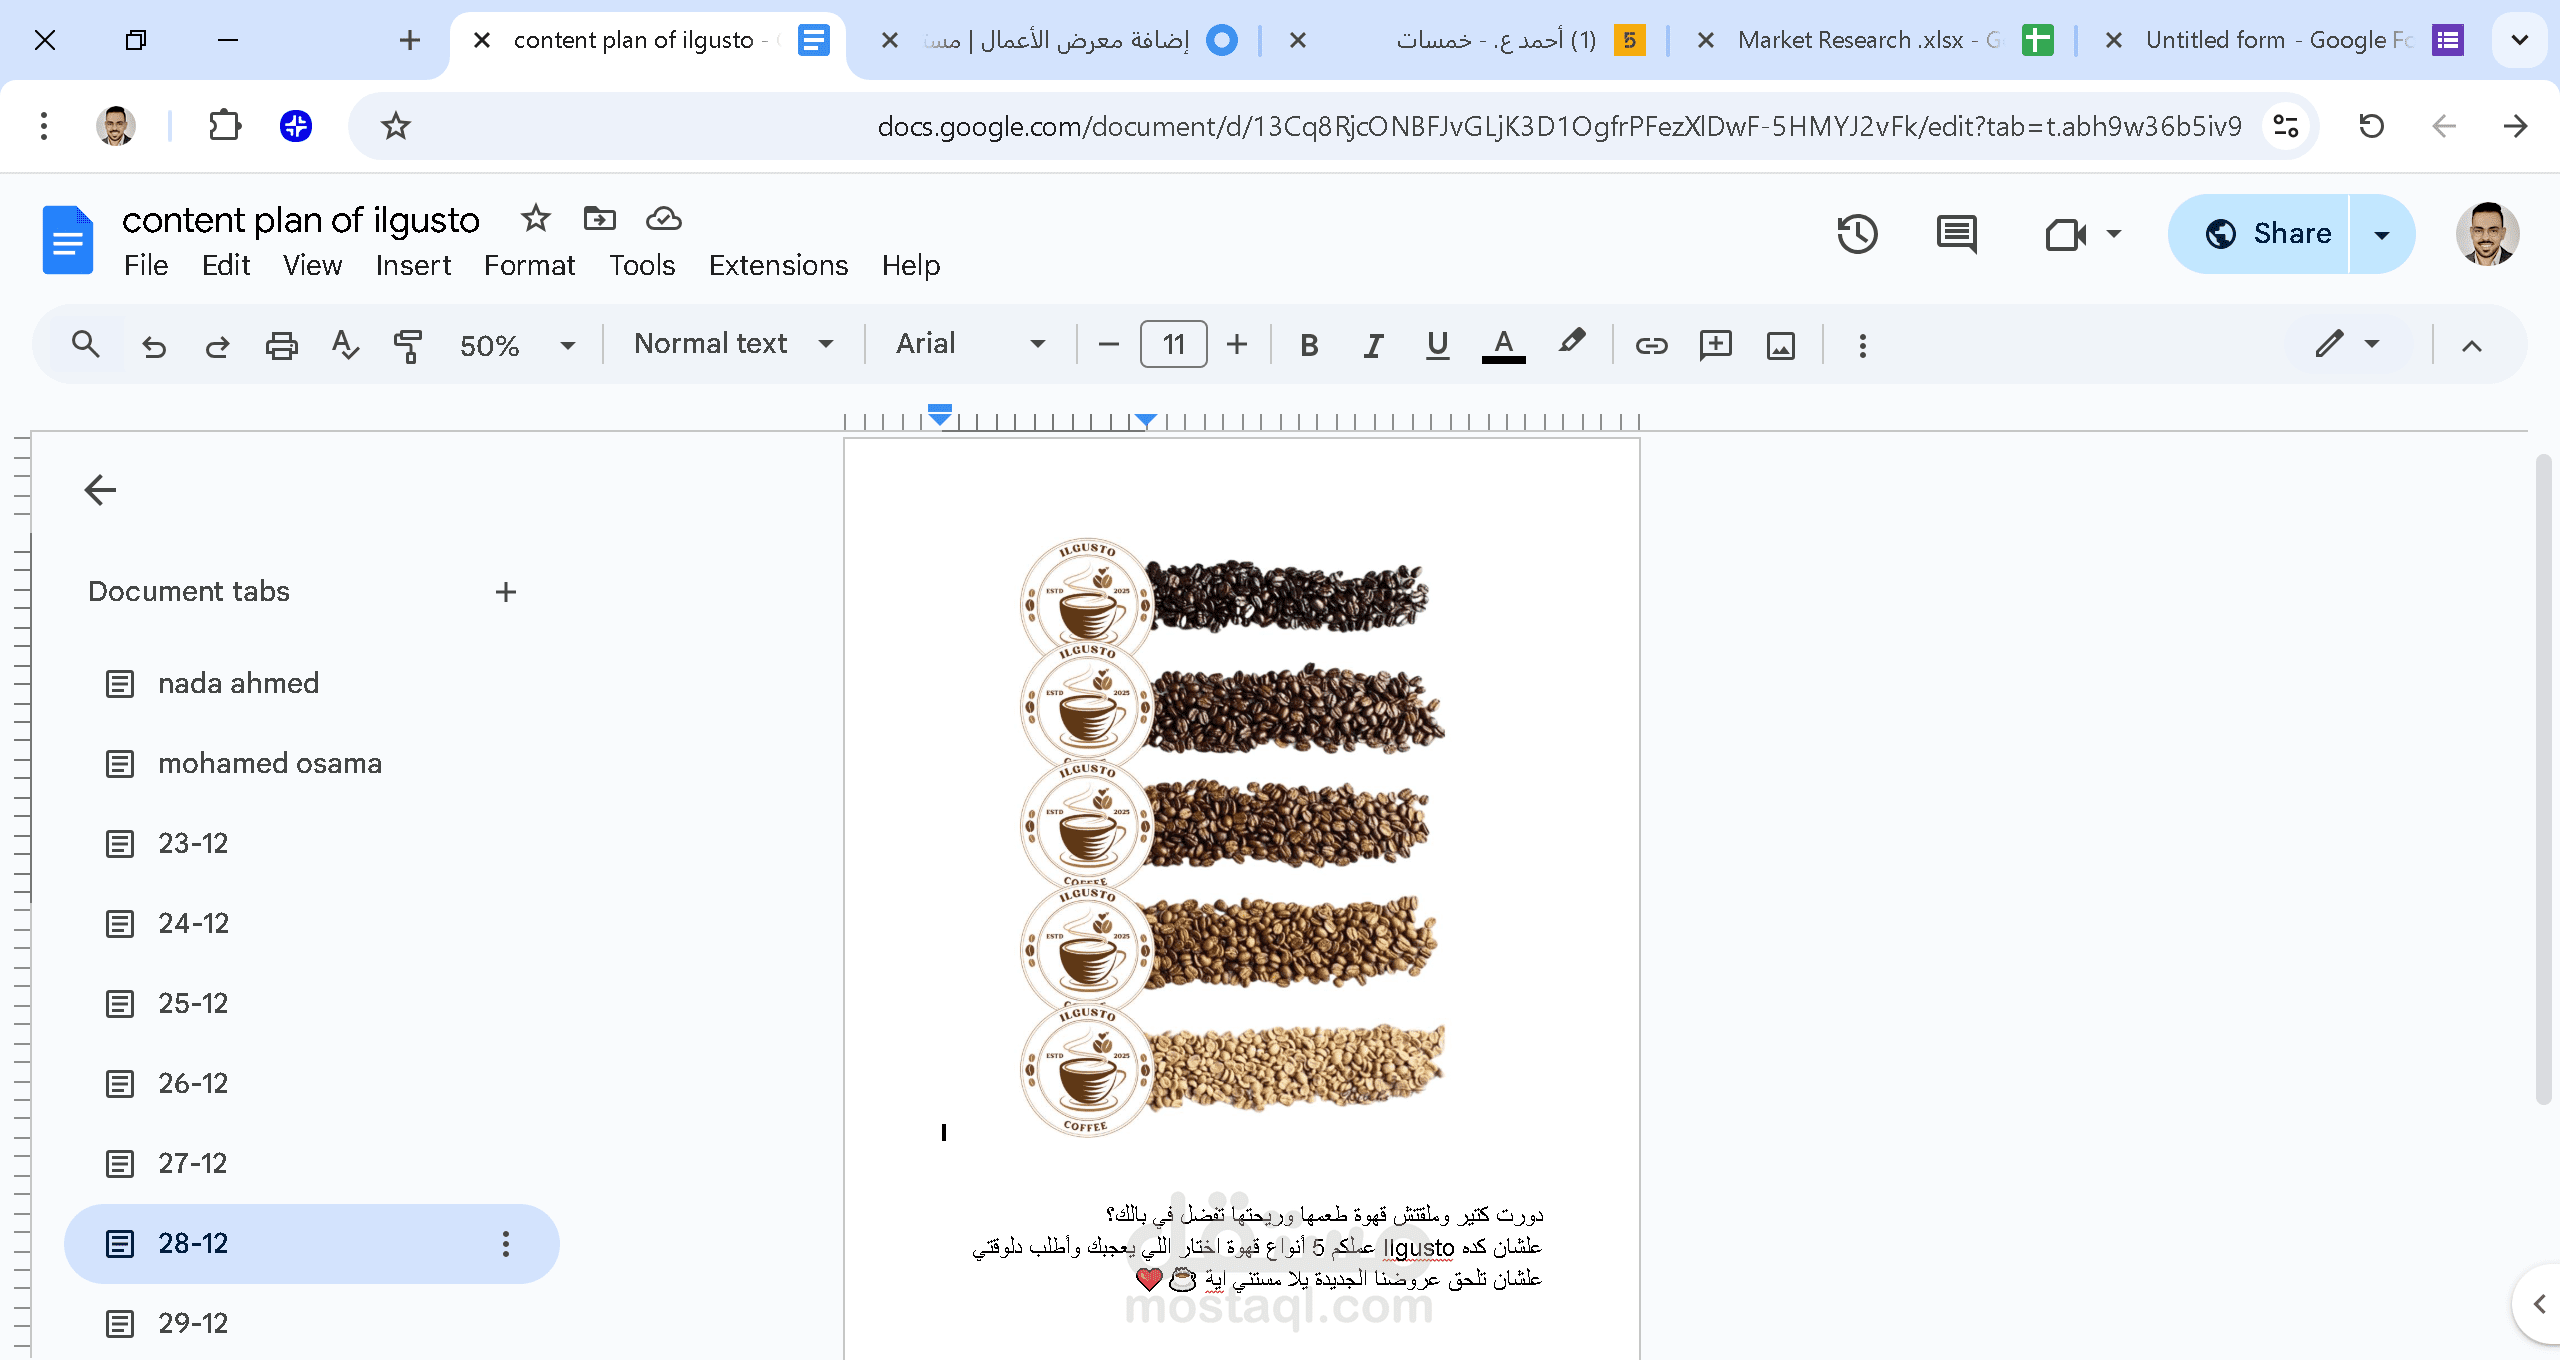2560x1360 pixels.
Task: Run spelling and grammar check
Action: (345, 345)
